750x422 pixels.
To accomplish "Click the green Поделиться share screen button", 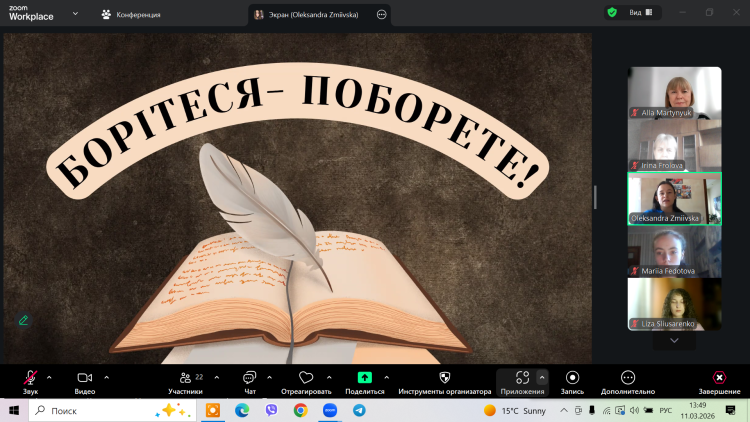I will (x=364, y=382).
